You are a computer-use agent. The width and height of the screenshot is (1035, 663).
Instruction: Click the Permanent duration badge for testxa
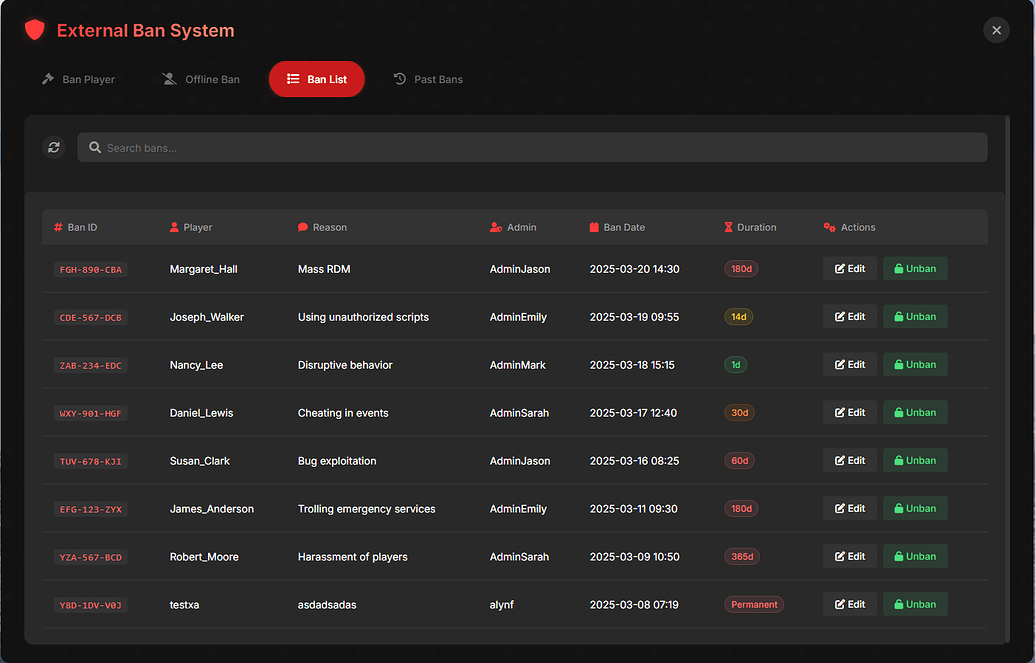[x=754, y=604]
